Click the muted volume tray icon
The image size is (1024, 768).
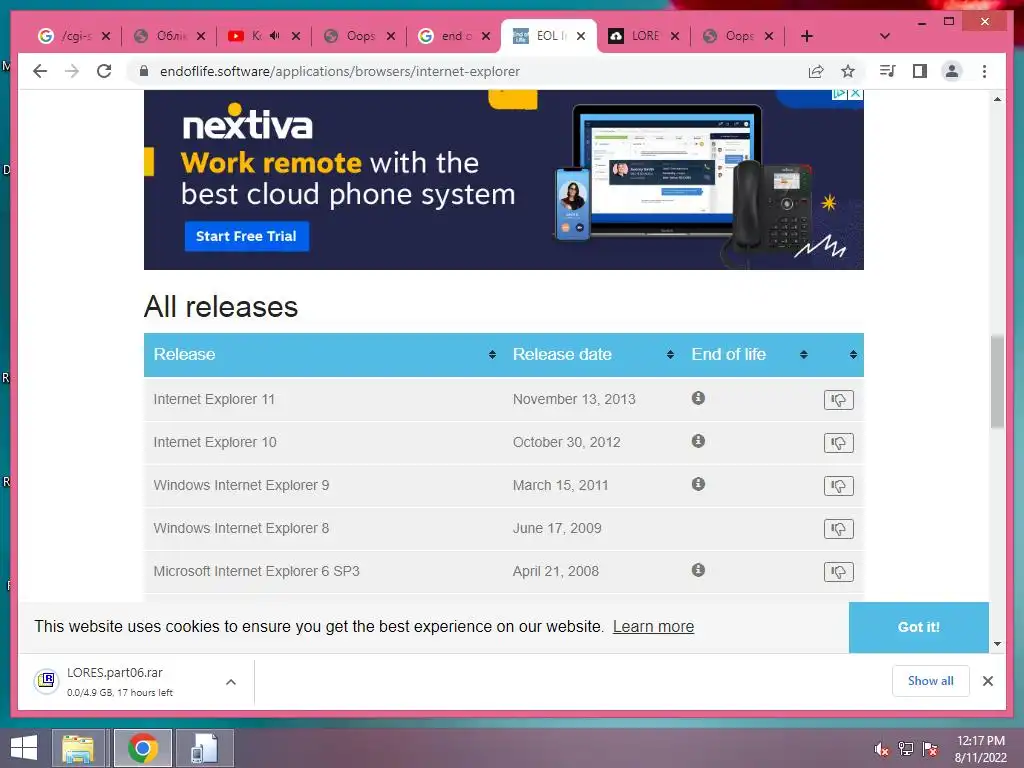[882, 749]
